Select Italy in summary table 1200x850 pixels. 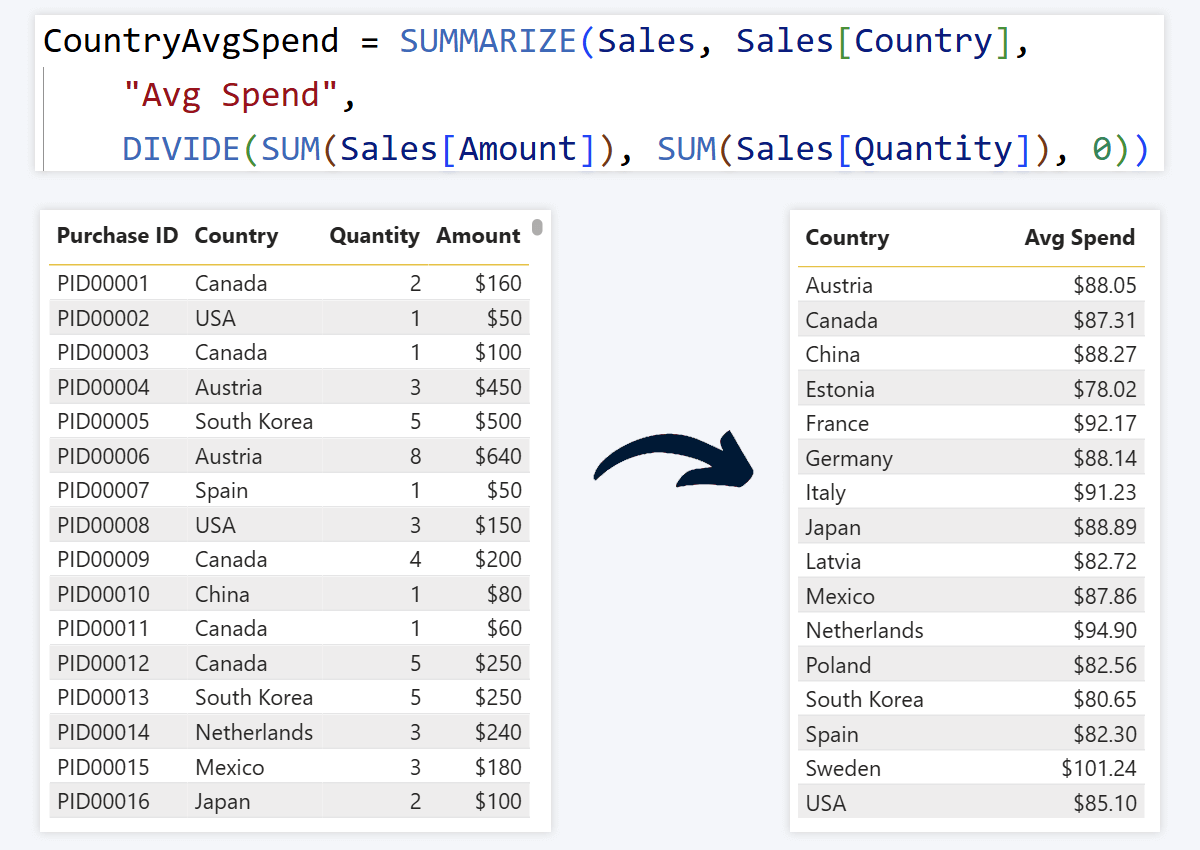(x=826, y=493)
